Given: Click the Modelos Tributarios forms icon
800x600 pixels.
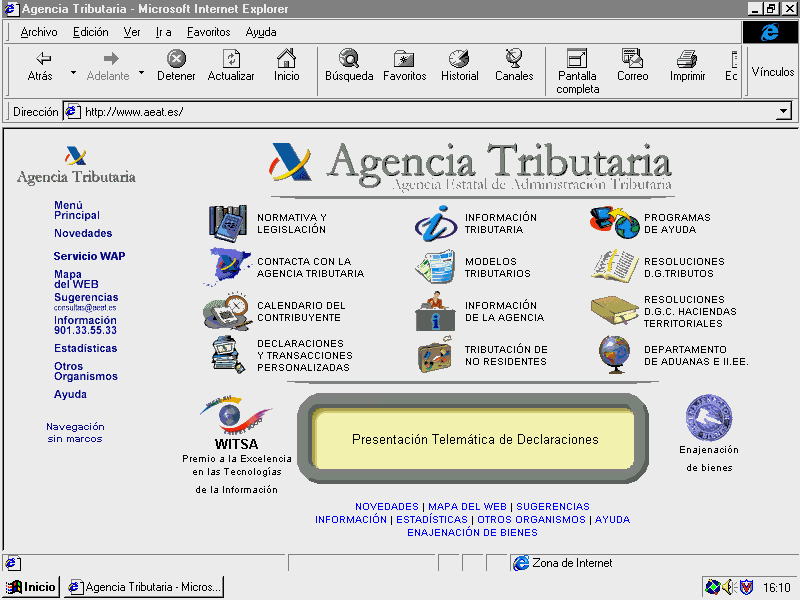Looking at the screenshot, I should [436, 266].
